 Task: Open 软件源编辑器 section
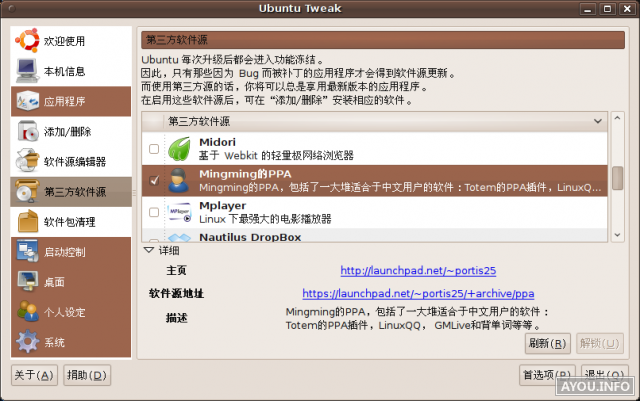[71, 161]
